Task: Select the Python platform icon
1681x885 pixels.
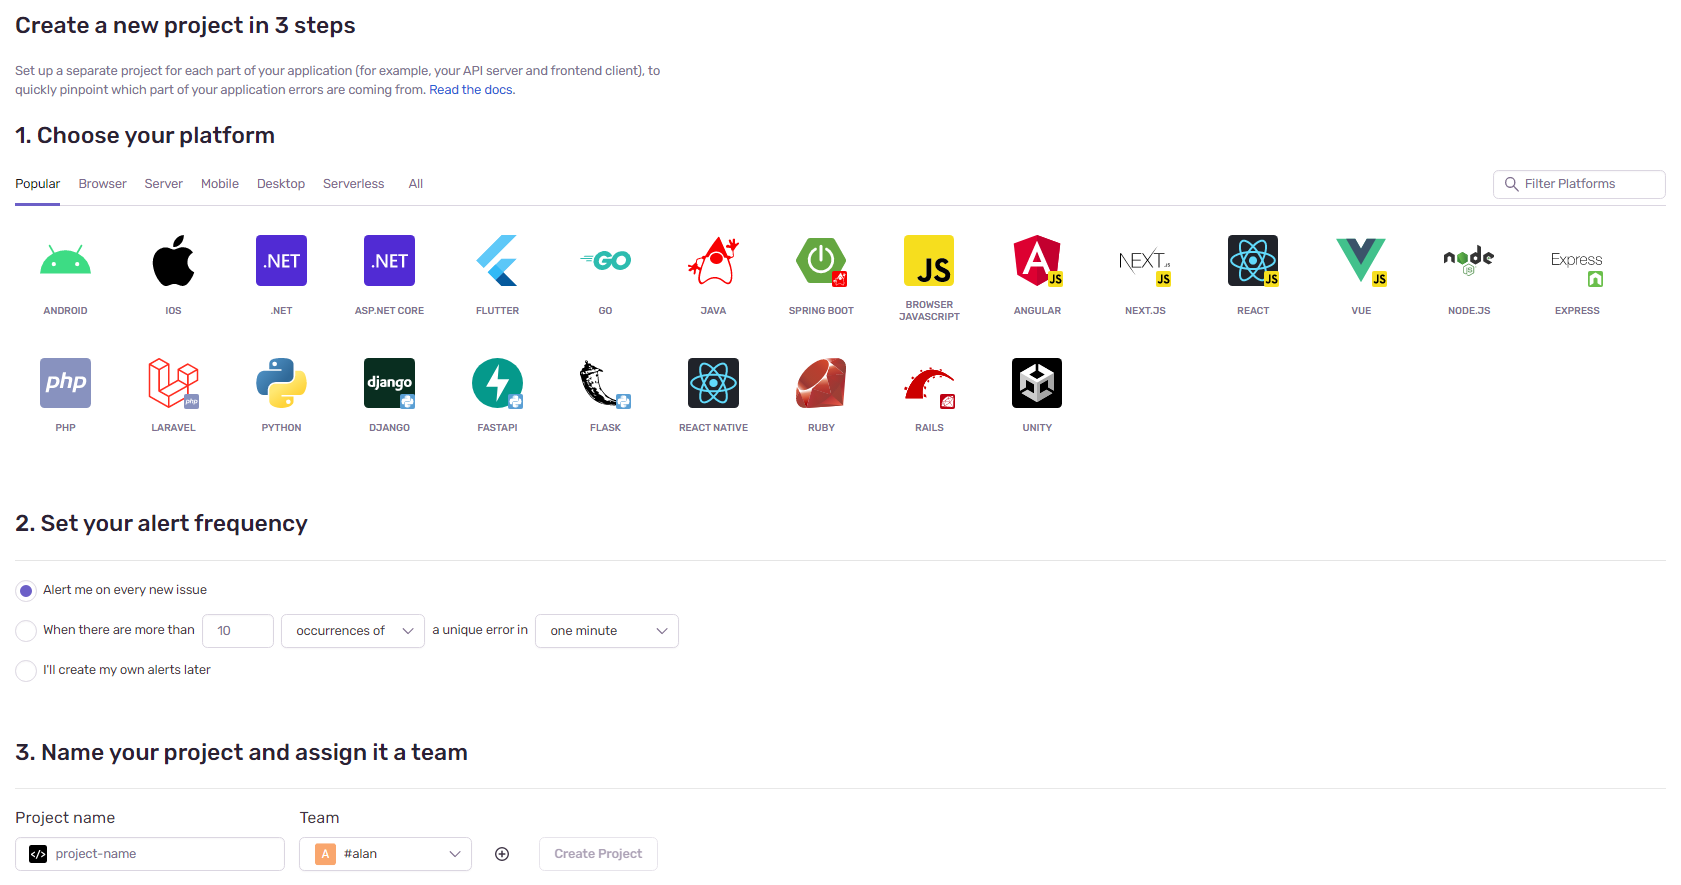Action: pyautogui.click(x=281, y=383)
